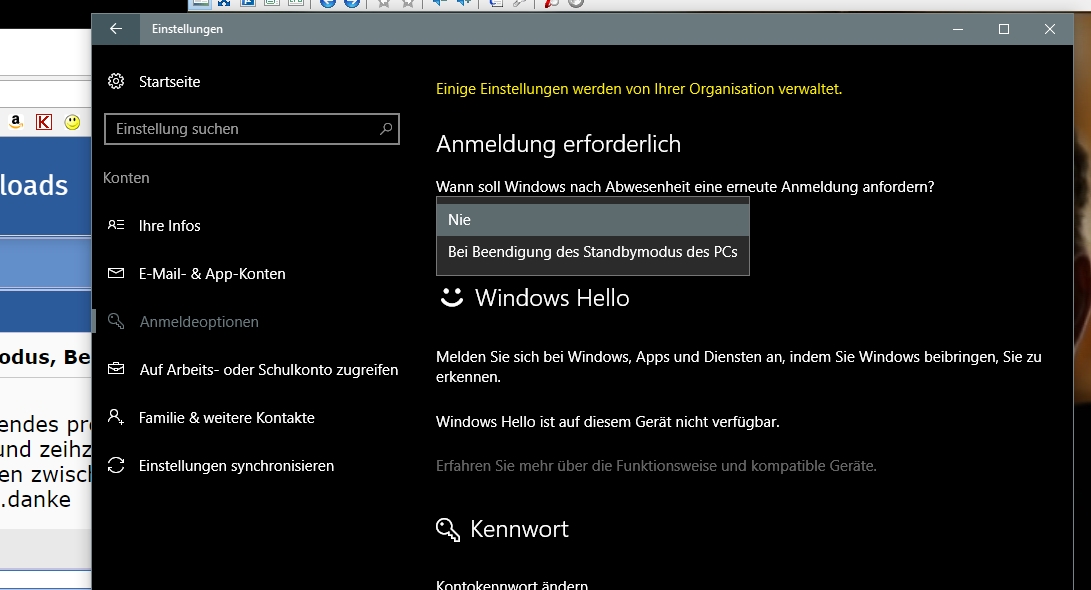The image size is (1091, 590).
Task: Click the magnifier icon in the search box
Action: click(x=386, y=129)
